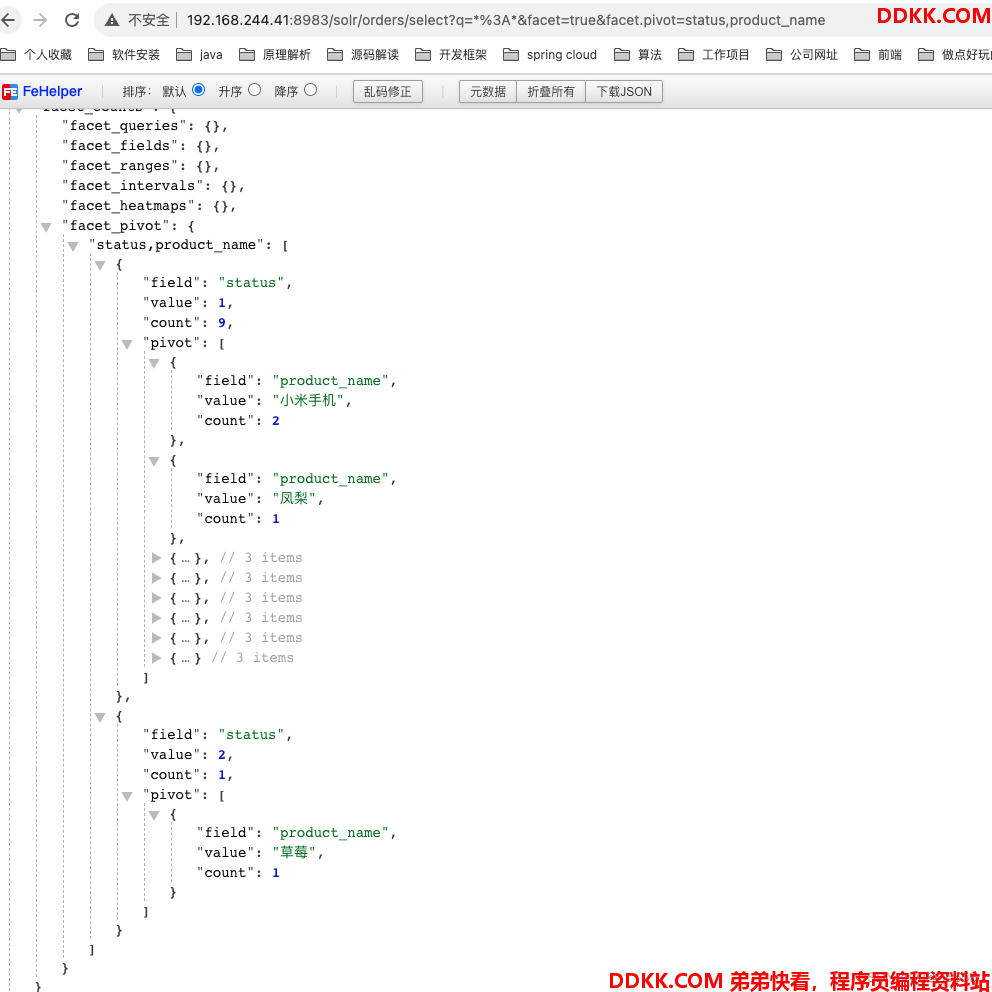Viewport: 992px width, 992px height.
Task: Click the "facet_heatmaps" key
Action: (128, 206)
